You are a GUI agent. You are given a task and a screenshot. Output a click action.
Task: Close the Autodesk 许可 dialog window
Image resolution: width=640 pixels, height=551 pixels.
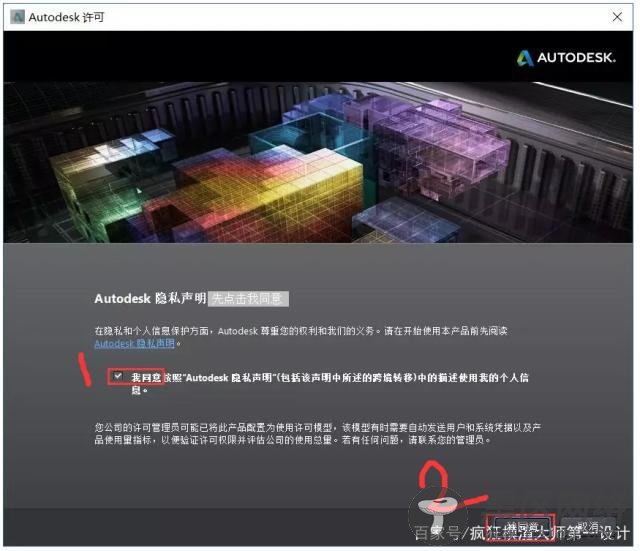click(617, 17)
